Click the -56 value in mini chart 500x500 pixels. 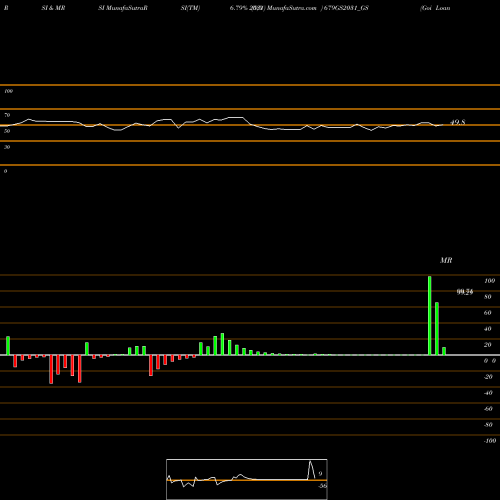click(322, 486)
